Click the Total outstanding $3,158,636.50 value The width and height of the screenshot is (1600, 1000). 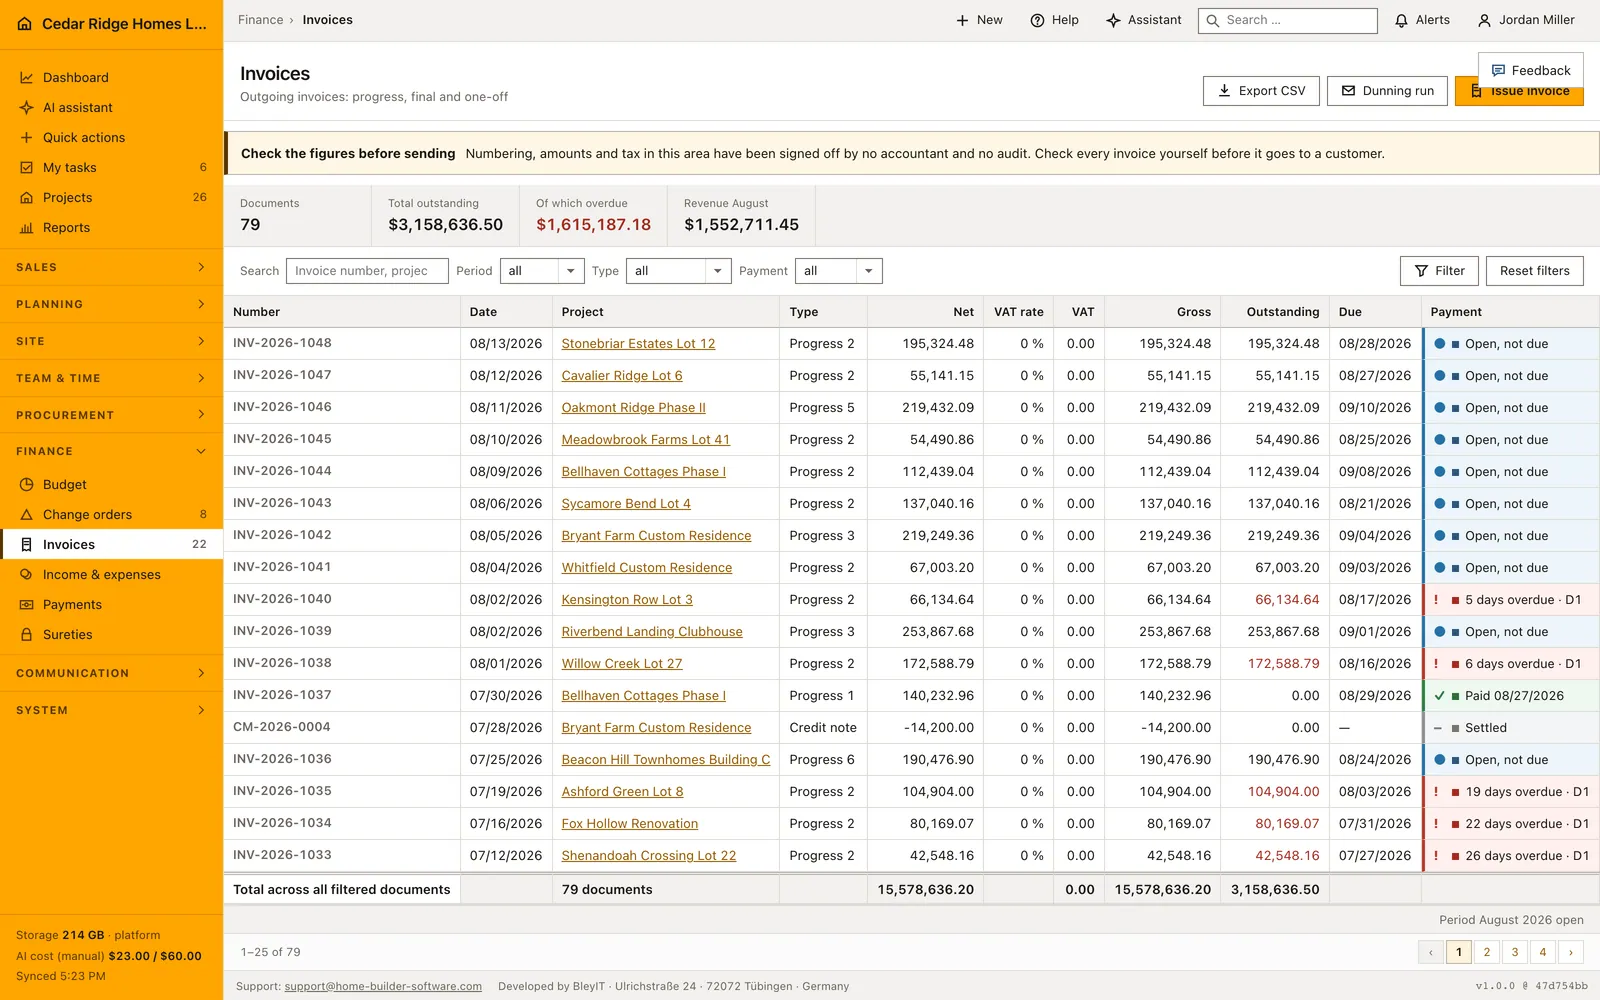point(445,225)
